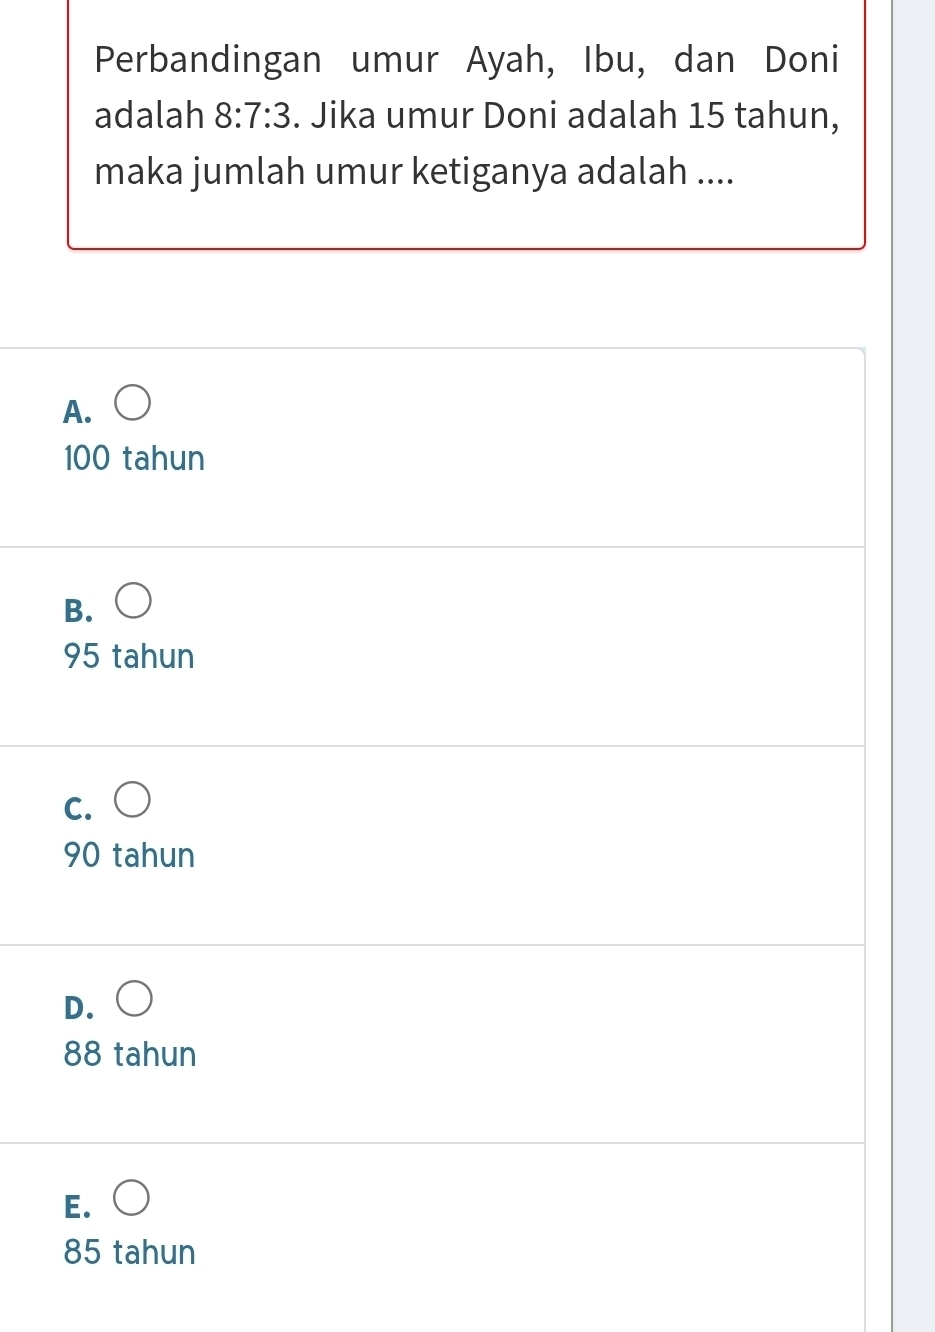Mark the radio button for option D
This screenshot has height=1332, width=935.
click(x=135, y=998)
